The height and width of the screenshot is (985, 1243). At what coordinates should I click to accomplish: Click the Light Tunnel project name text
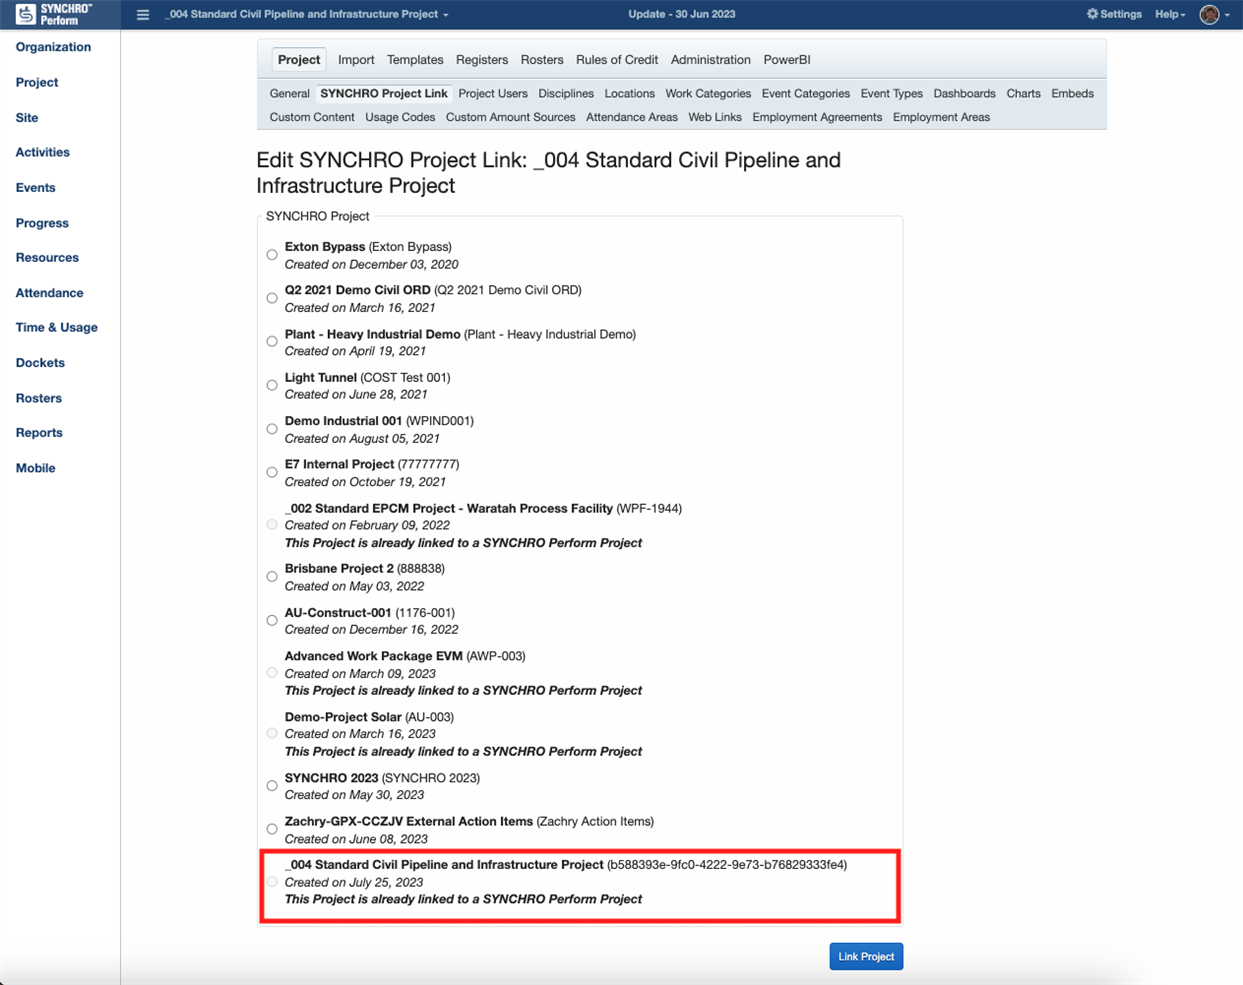point(321,378)
